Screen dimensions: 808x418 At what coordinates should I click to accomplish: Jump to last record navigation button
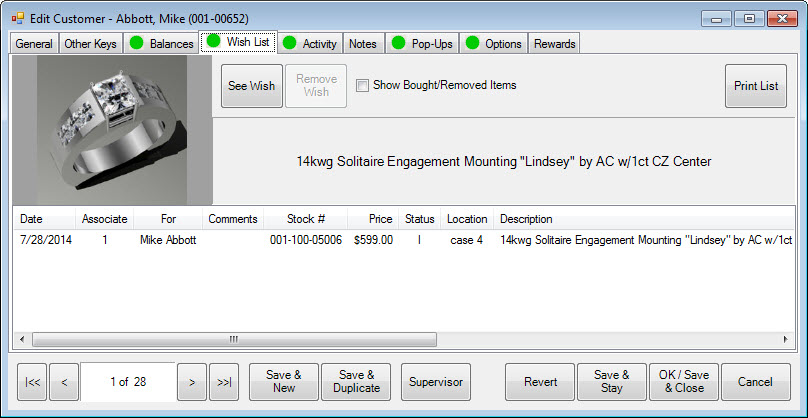click(224, 382)
